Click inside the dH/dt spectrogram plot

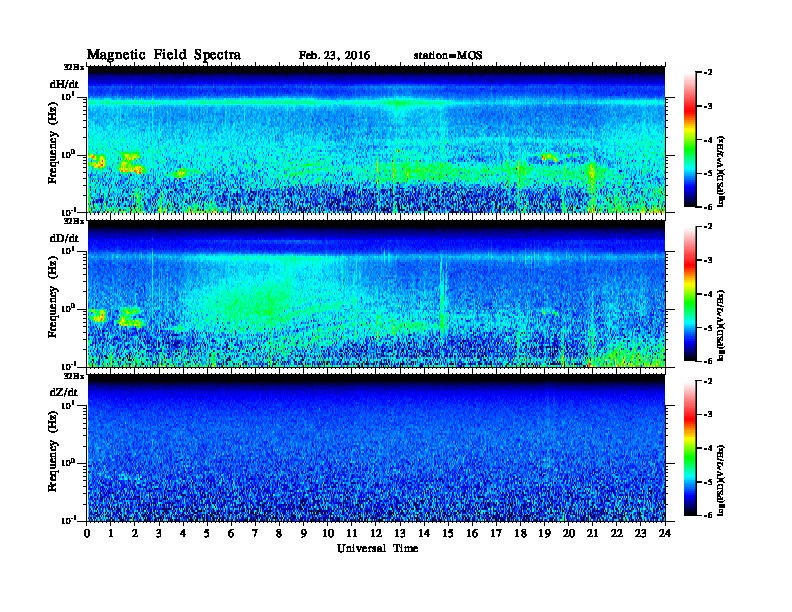pos(376,139)
